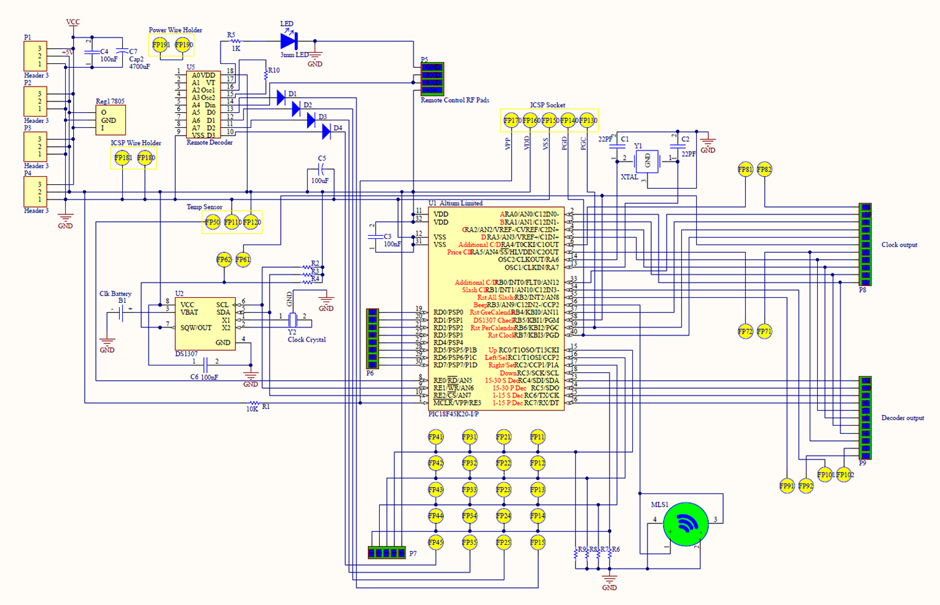
Task: Click pad FP191 in Power Wire Holder
Action: (161, 46)
